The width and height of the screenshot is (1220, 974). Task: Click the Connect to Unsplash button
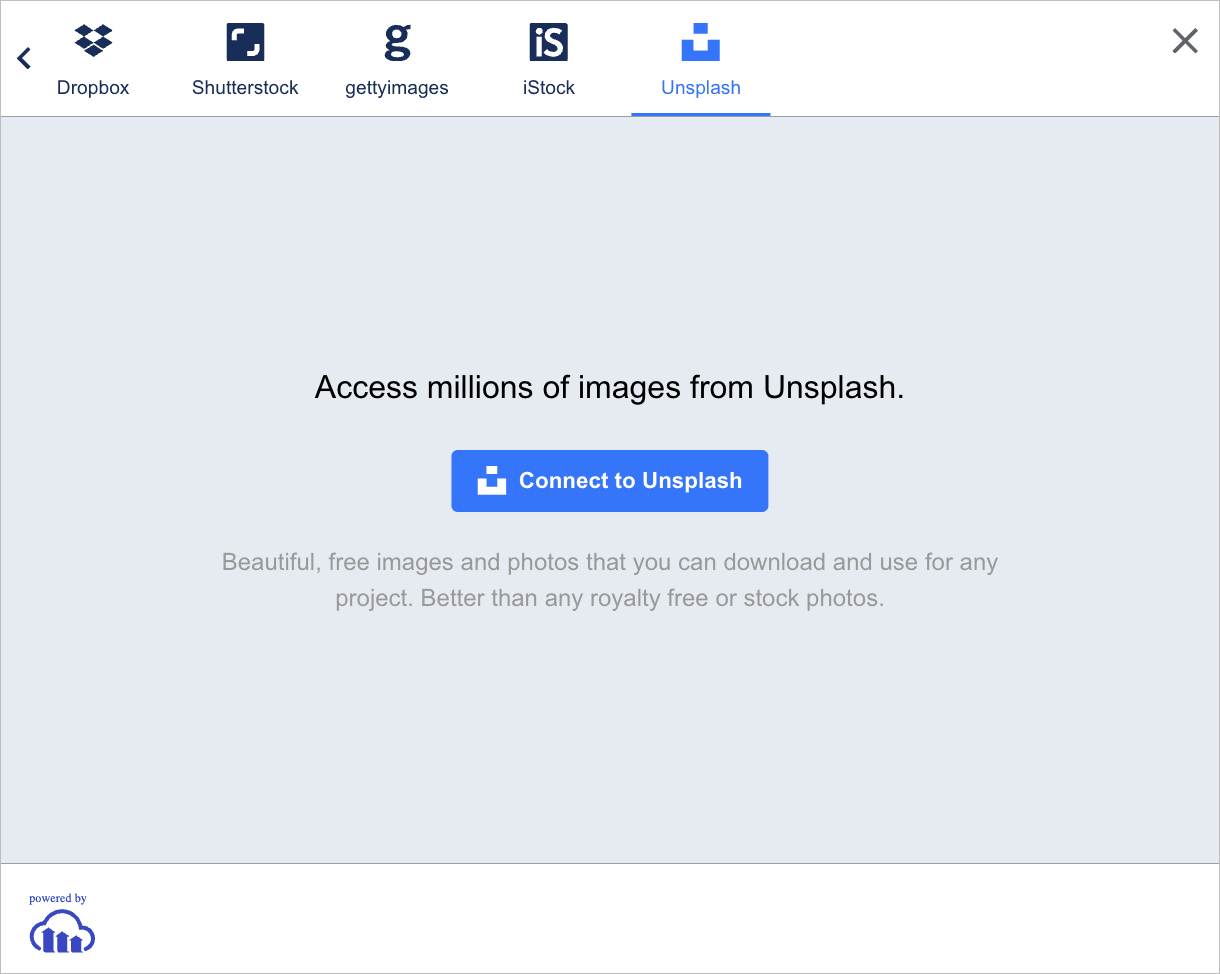pos(610,481)
